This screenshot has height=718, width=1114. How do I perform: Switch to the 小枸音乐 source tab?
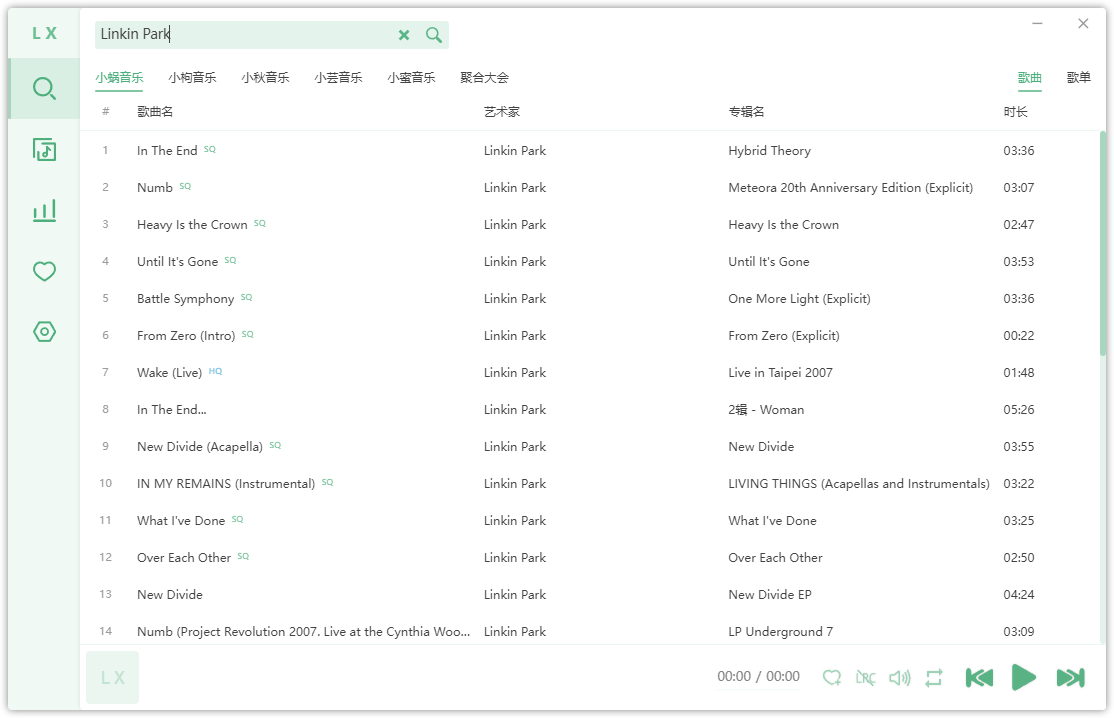point(192,78)
